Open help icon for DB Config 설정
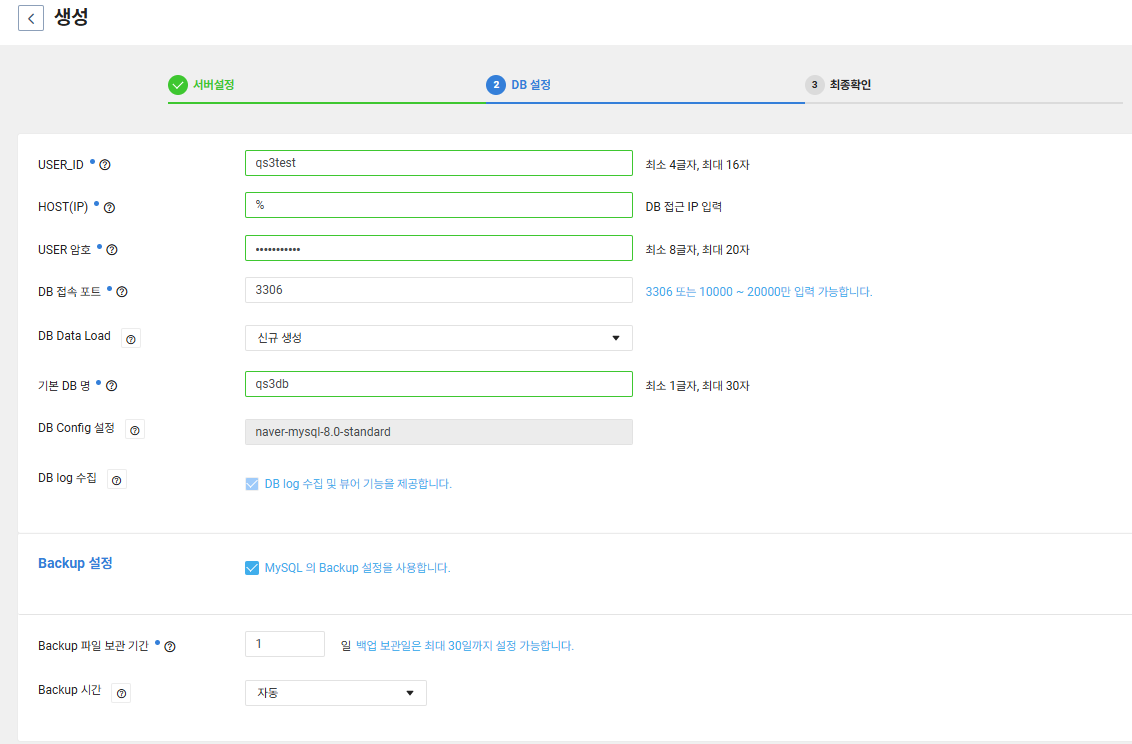The width and height of the screenshot is (1132, 744). coord(135,430)
